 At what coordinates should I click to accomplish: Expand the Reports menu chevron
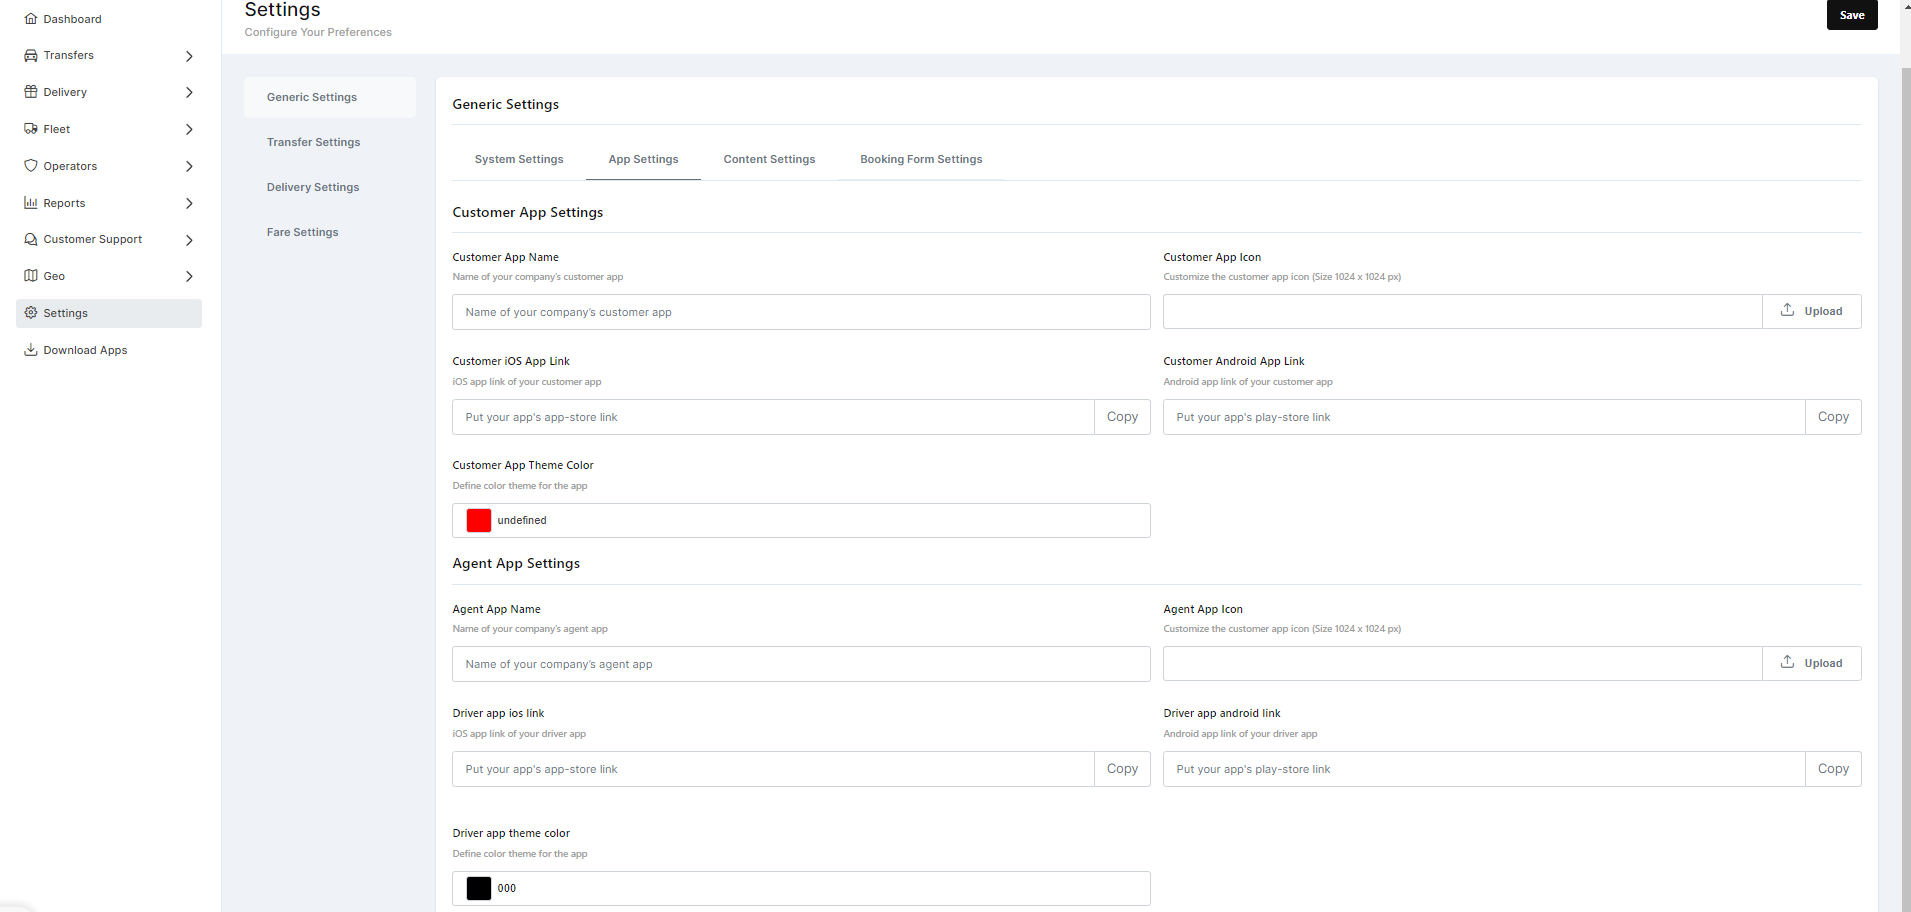click(x=189, y=203)
